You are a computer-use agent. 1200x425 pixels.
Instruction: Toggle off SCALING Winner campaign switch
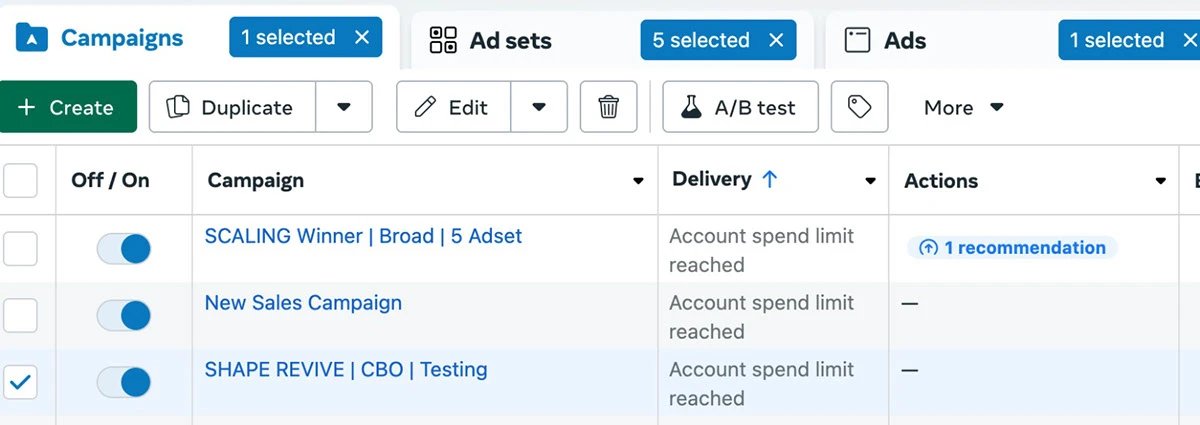[x=124, y=249]
